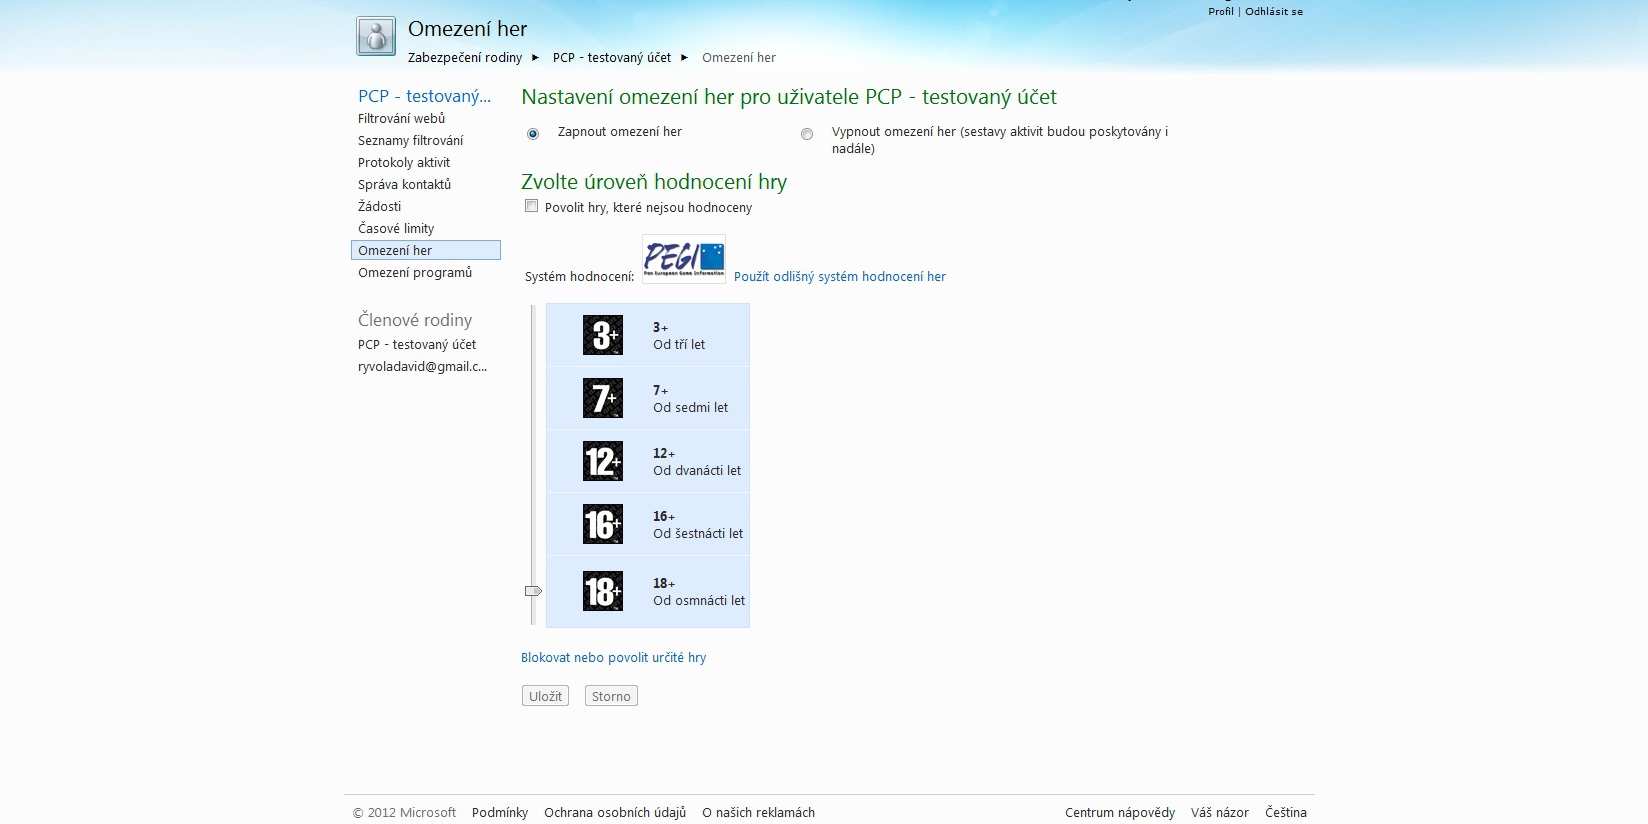Open Filtrování webů in sidebar
Viewport: 1648px width, 824px height.
[x=401, y=118]
